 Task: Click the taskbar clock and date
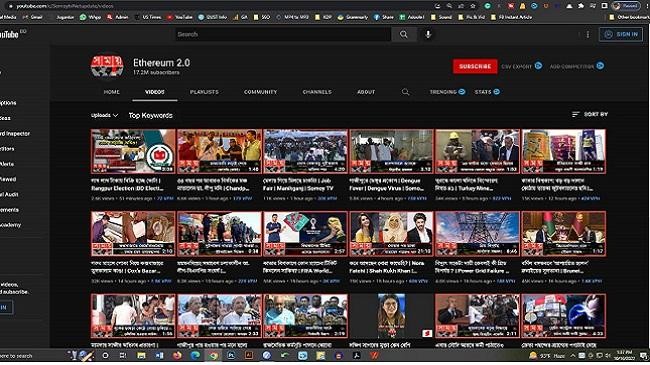click(x=624, y=355)
